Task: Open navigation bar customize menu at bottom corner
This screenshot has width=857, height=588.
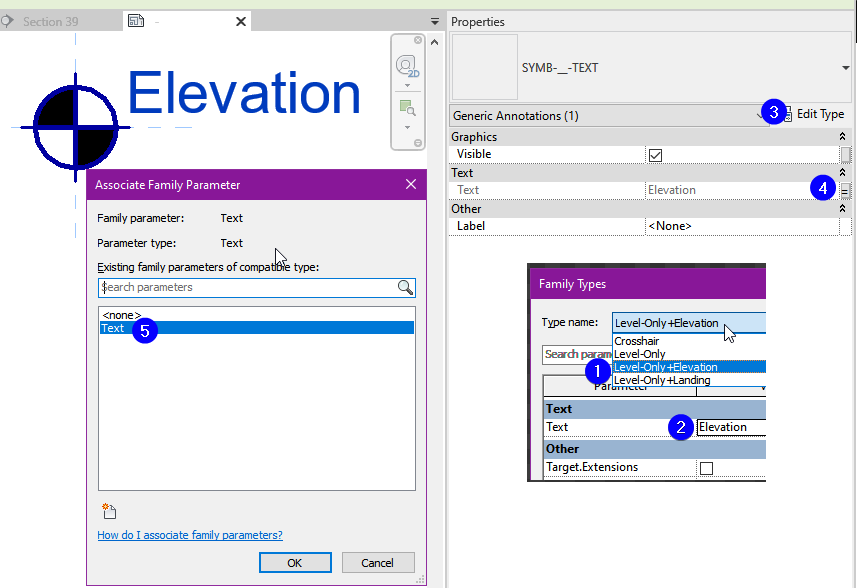Action: click(418, 143)
